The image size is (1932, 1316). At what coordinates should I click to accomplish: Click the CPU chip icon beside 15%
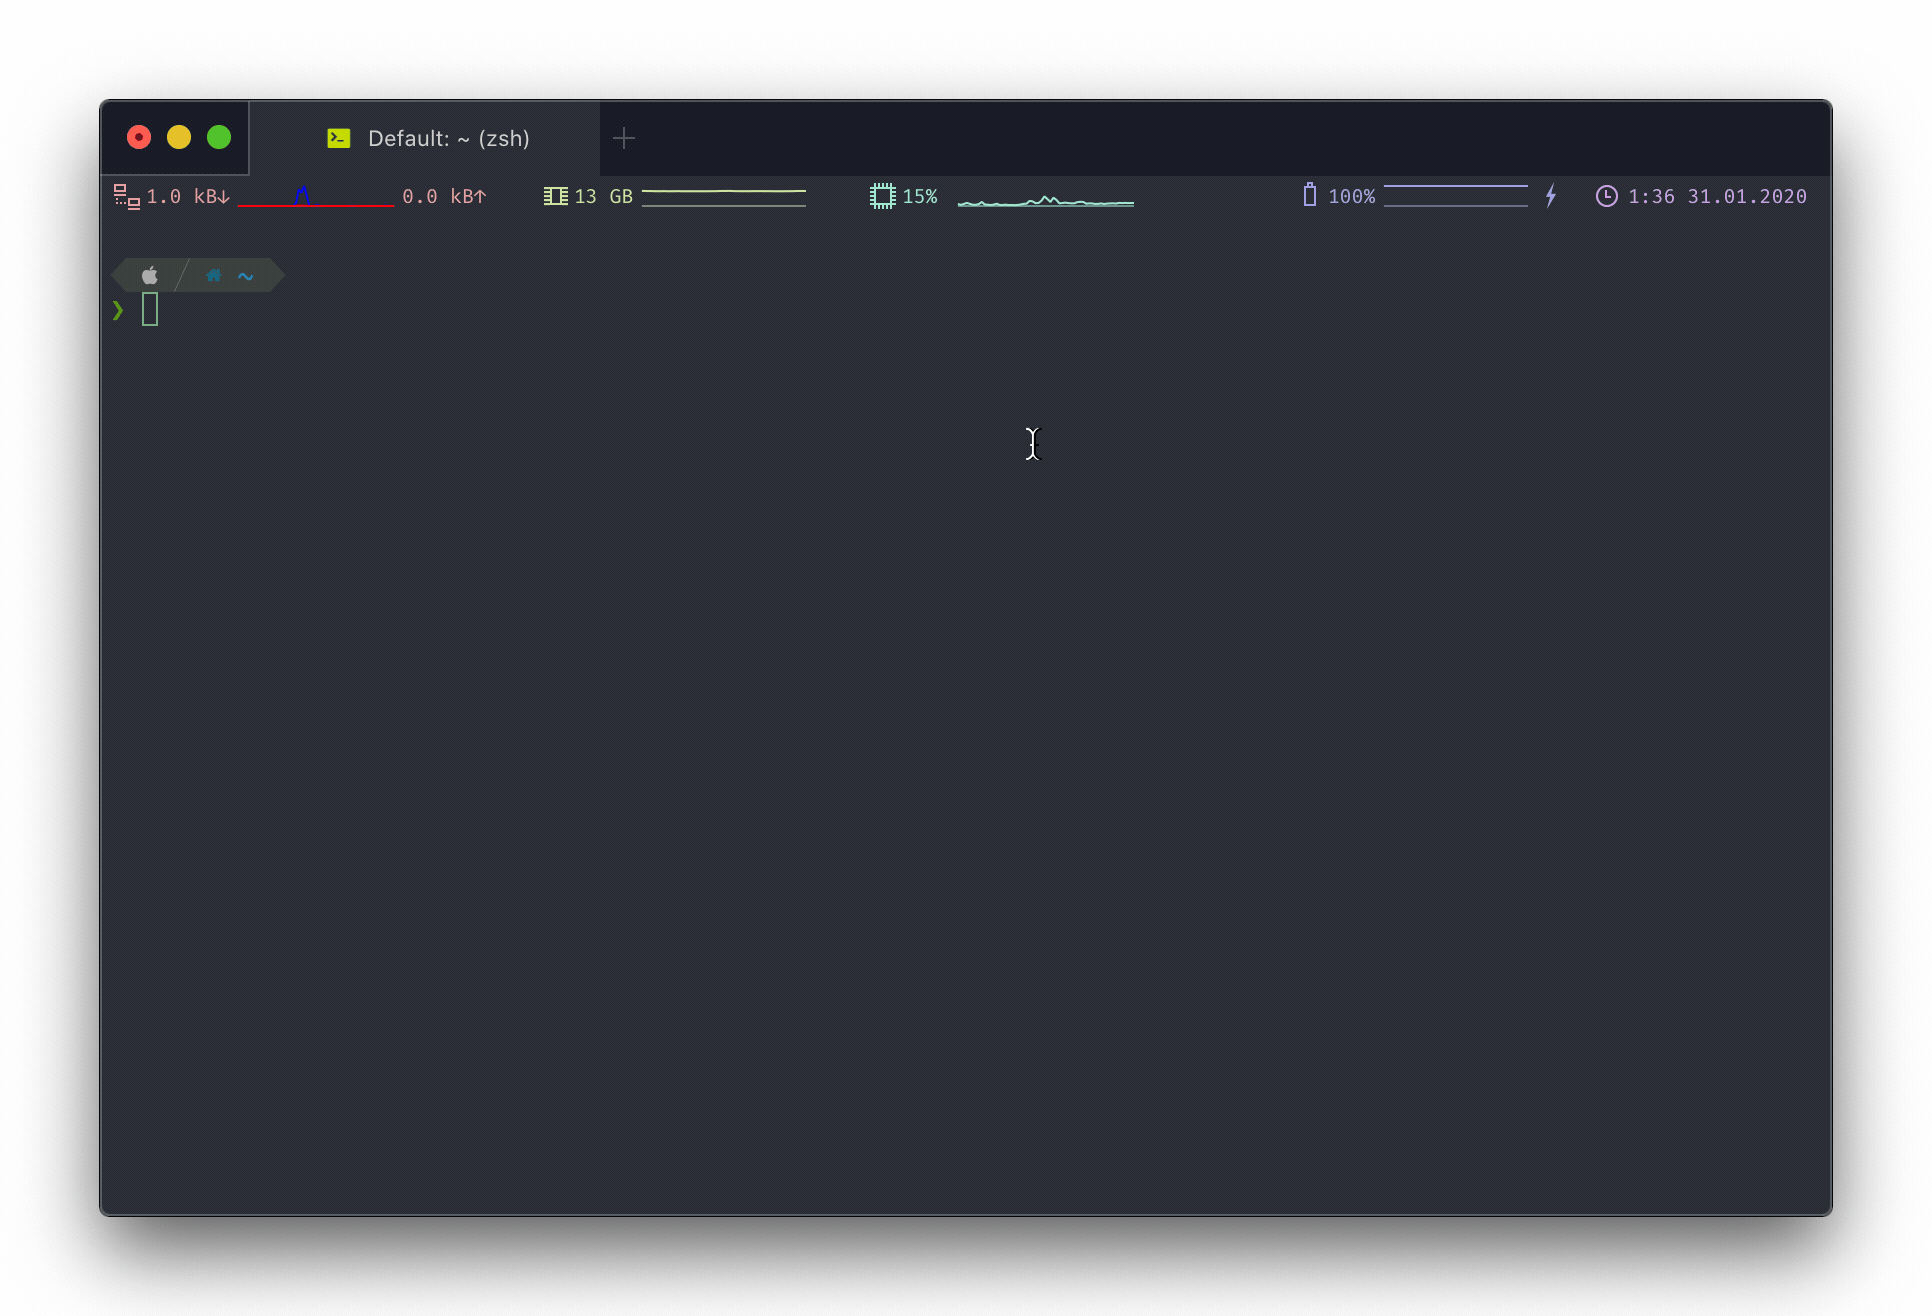coord(882,196)
